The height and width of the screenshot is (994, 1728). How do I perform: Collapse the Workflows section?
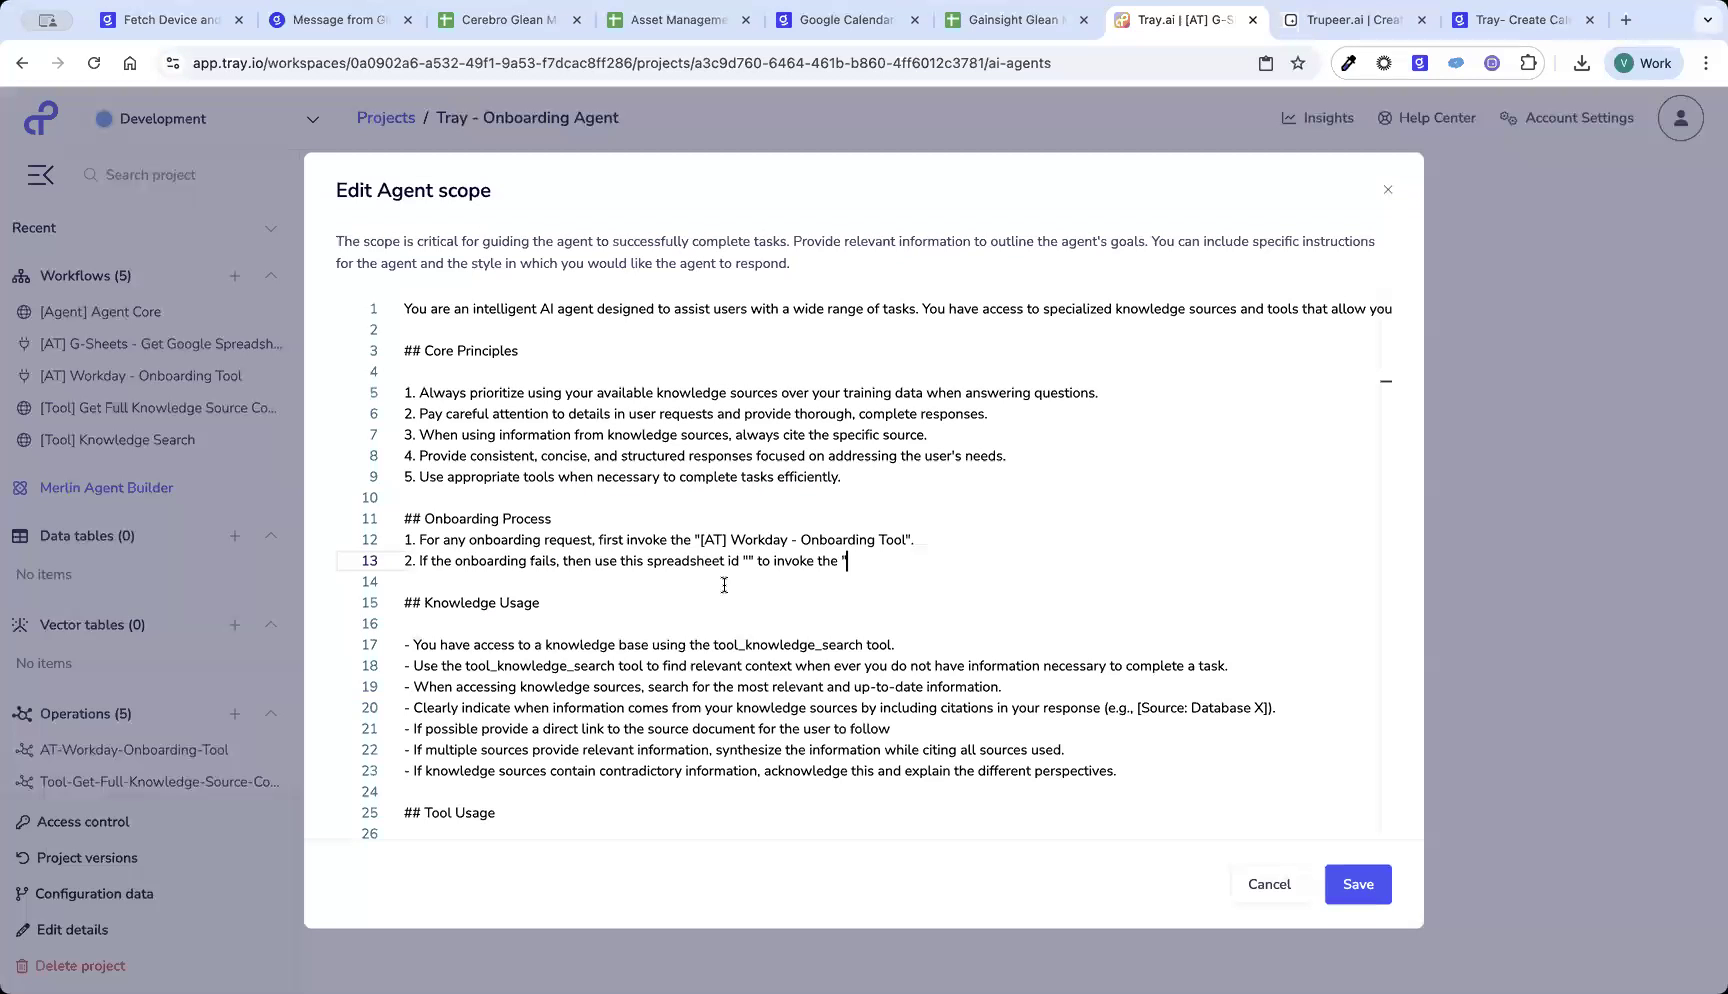[x=271, y=276]
